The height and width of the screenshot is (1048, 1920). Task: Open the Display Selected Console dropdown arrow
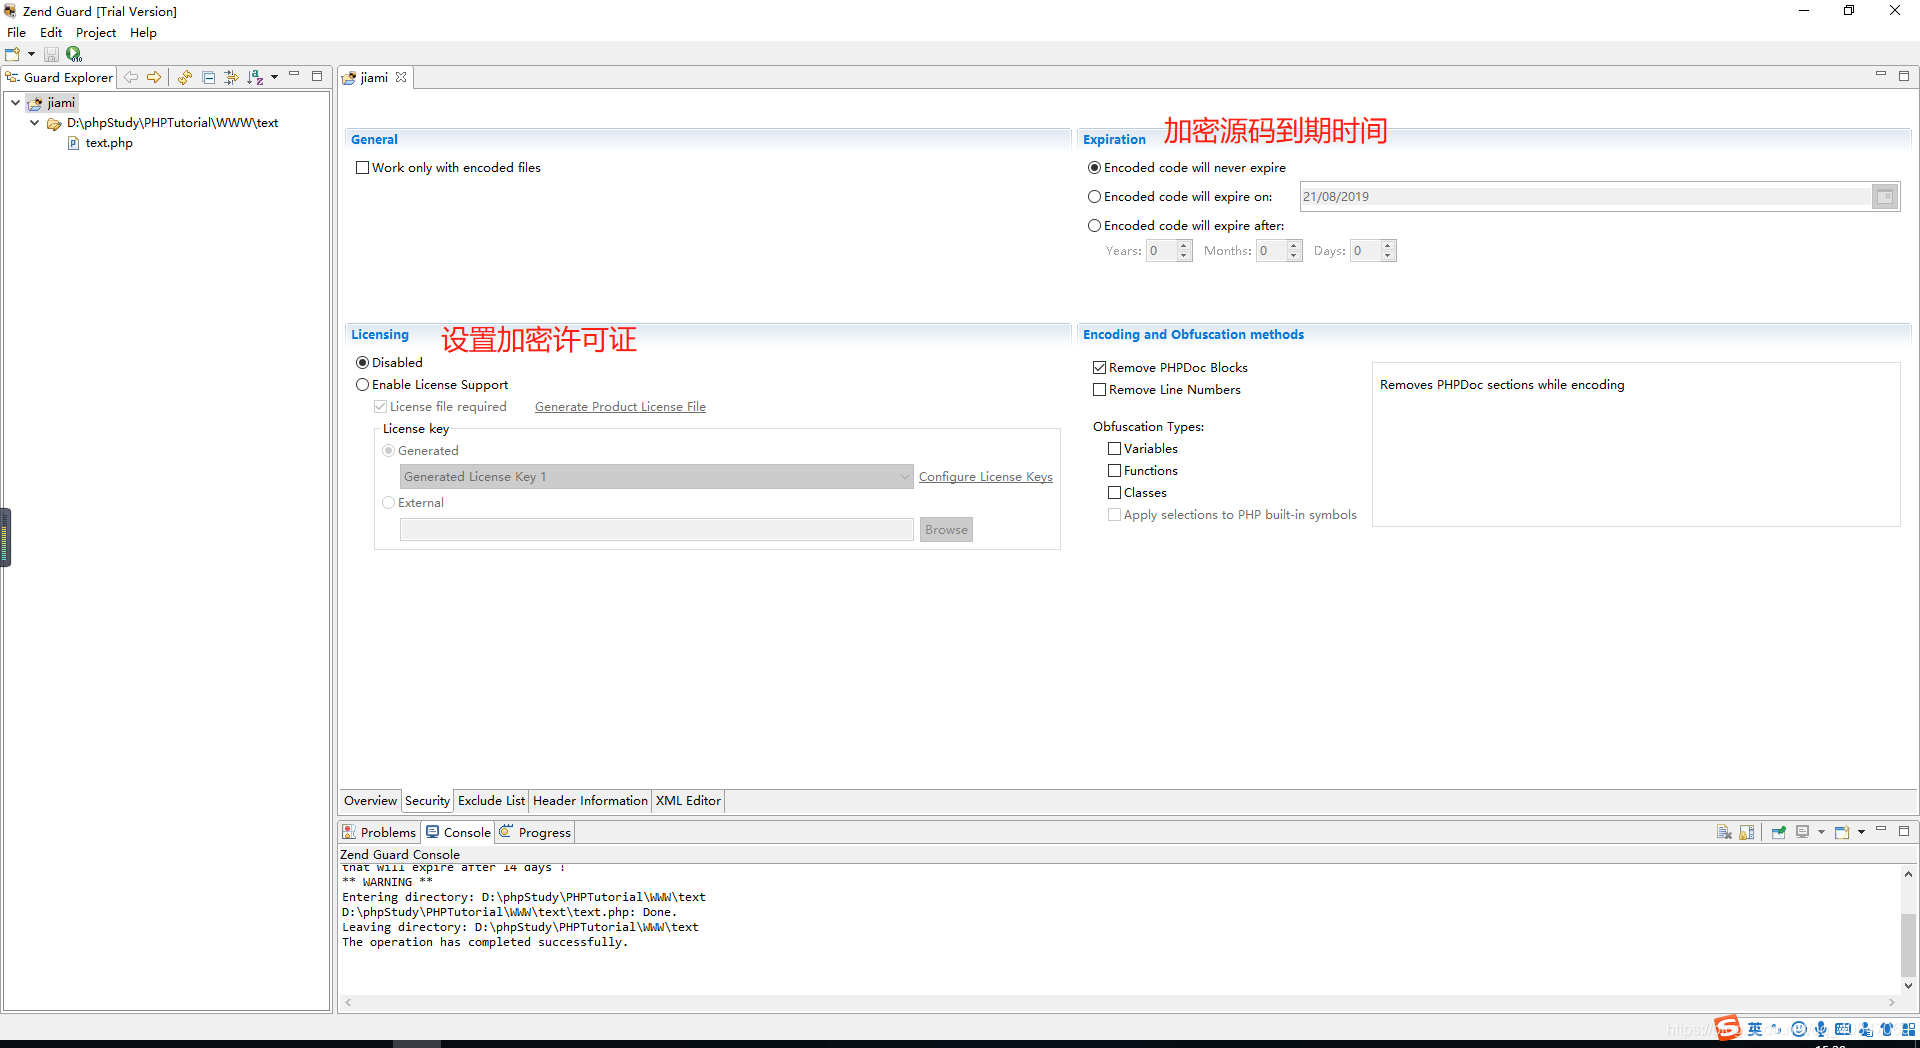1821,832
